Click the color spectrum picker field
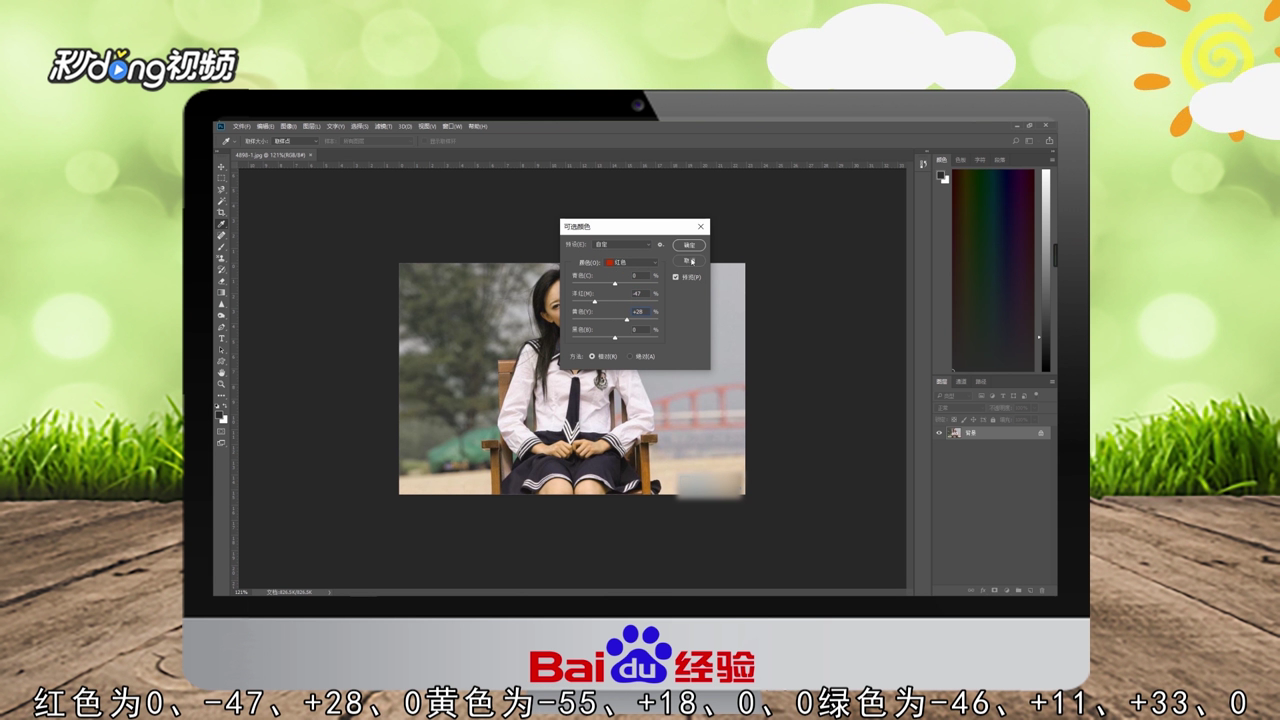Image resolution: width=1280 pixels, height=720 pixels. [993, 270]
